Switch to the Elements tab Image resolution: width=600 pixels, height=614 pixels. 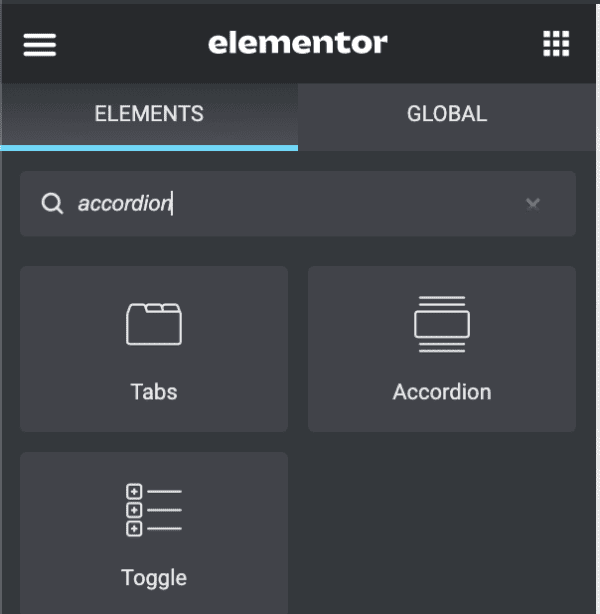click(149, 114)
